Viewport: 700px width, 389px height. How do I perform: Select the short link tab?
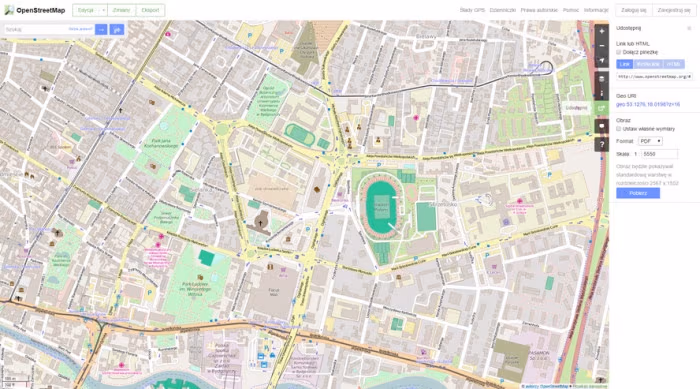click(648, 64)
